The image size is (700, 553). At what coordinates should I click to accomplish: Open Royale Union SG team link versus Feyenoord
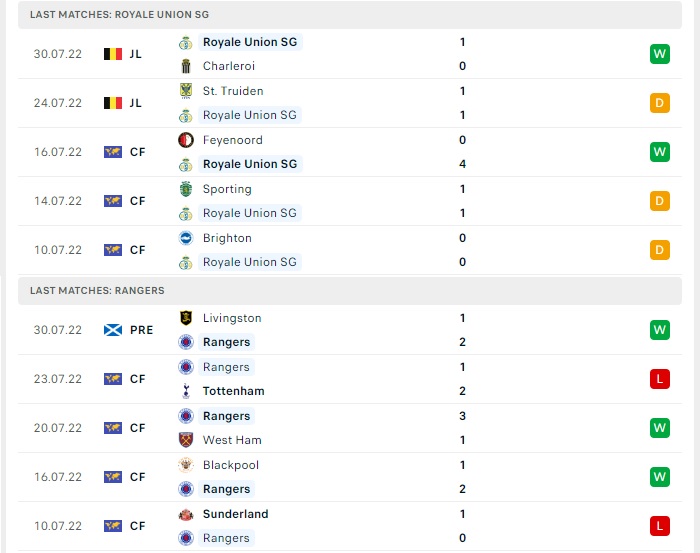tap(250, 164)
